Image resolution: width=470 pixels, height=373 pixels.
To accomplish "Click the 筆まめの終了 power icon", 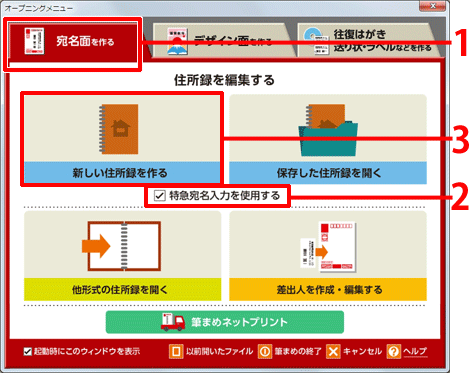I will (265, 351).
